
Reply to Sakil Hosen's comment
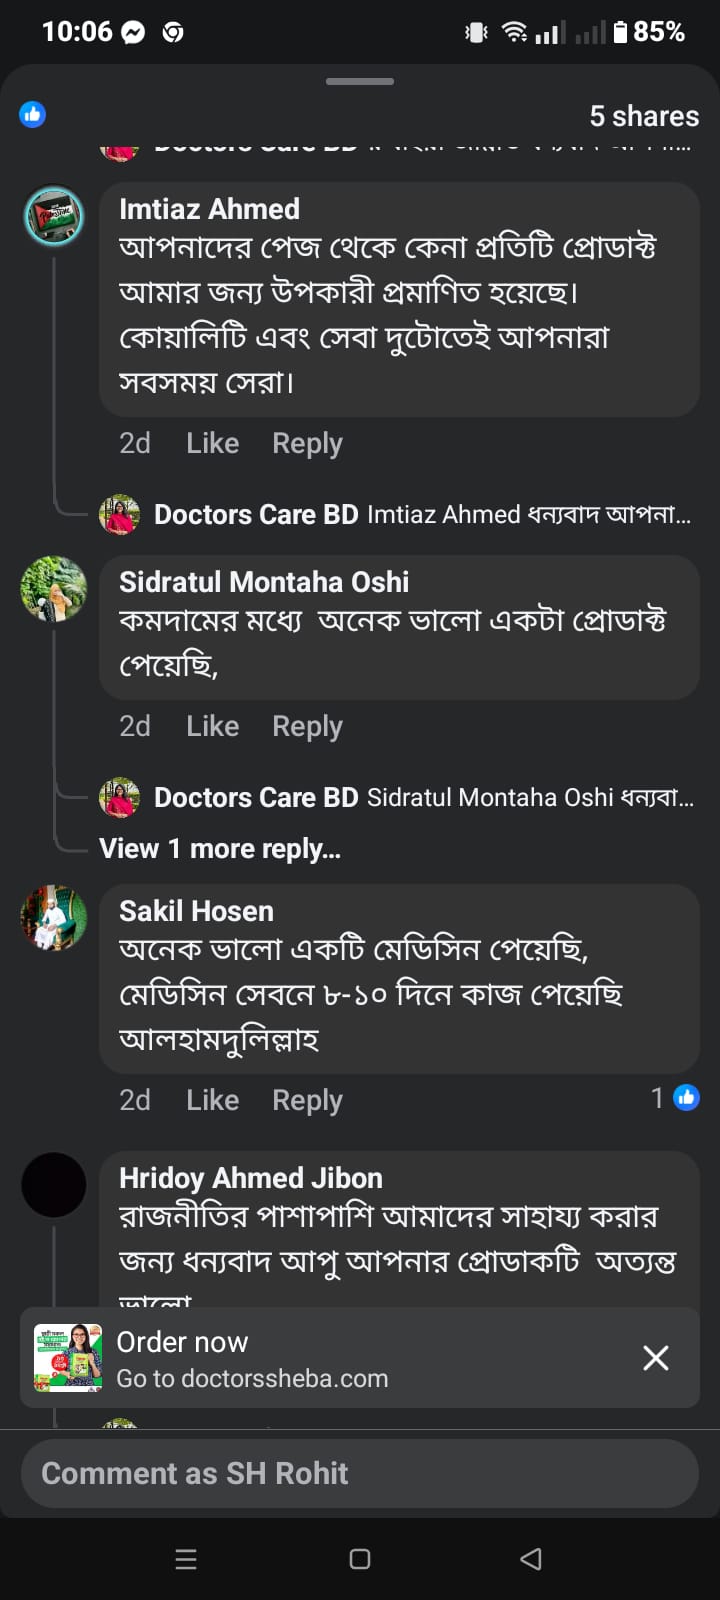pyautogui.click(x=307, y=1100)
